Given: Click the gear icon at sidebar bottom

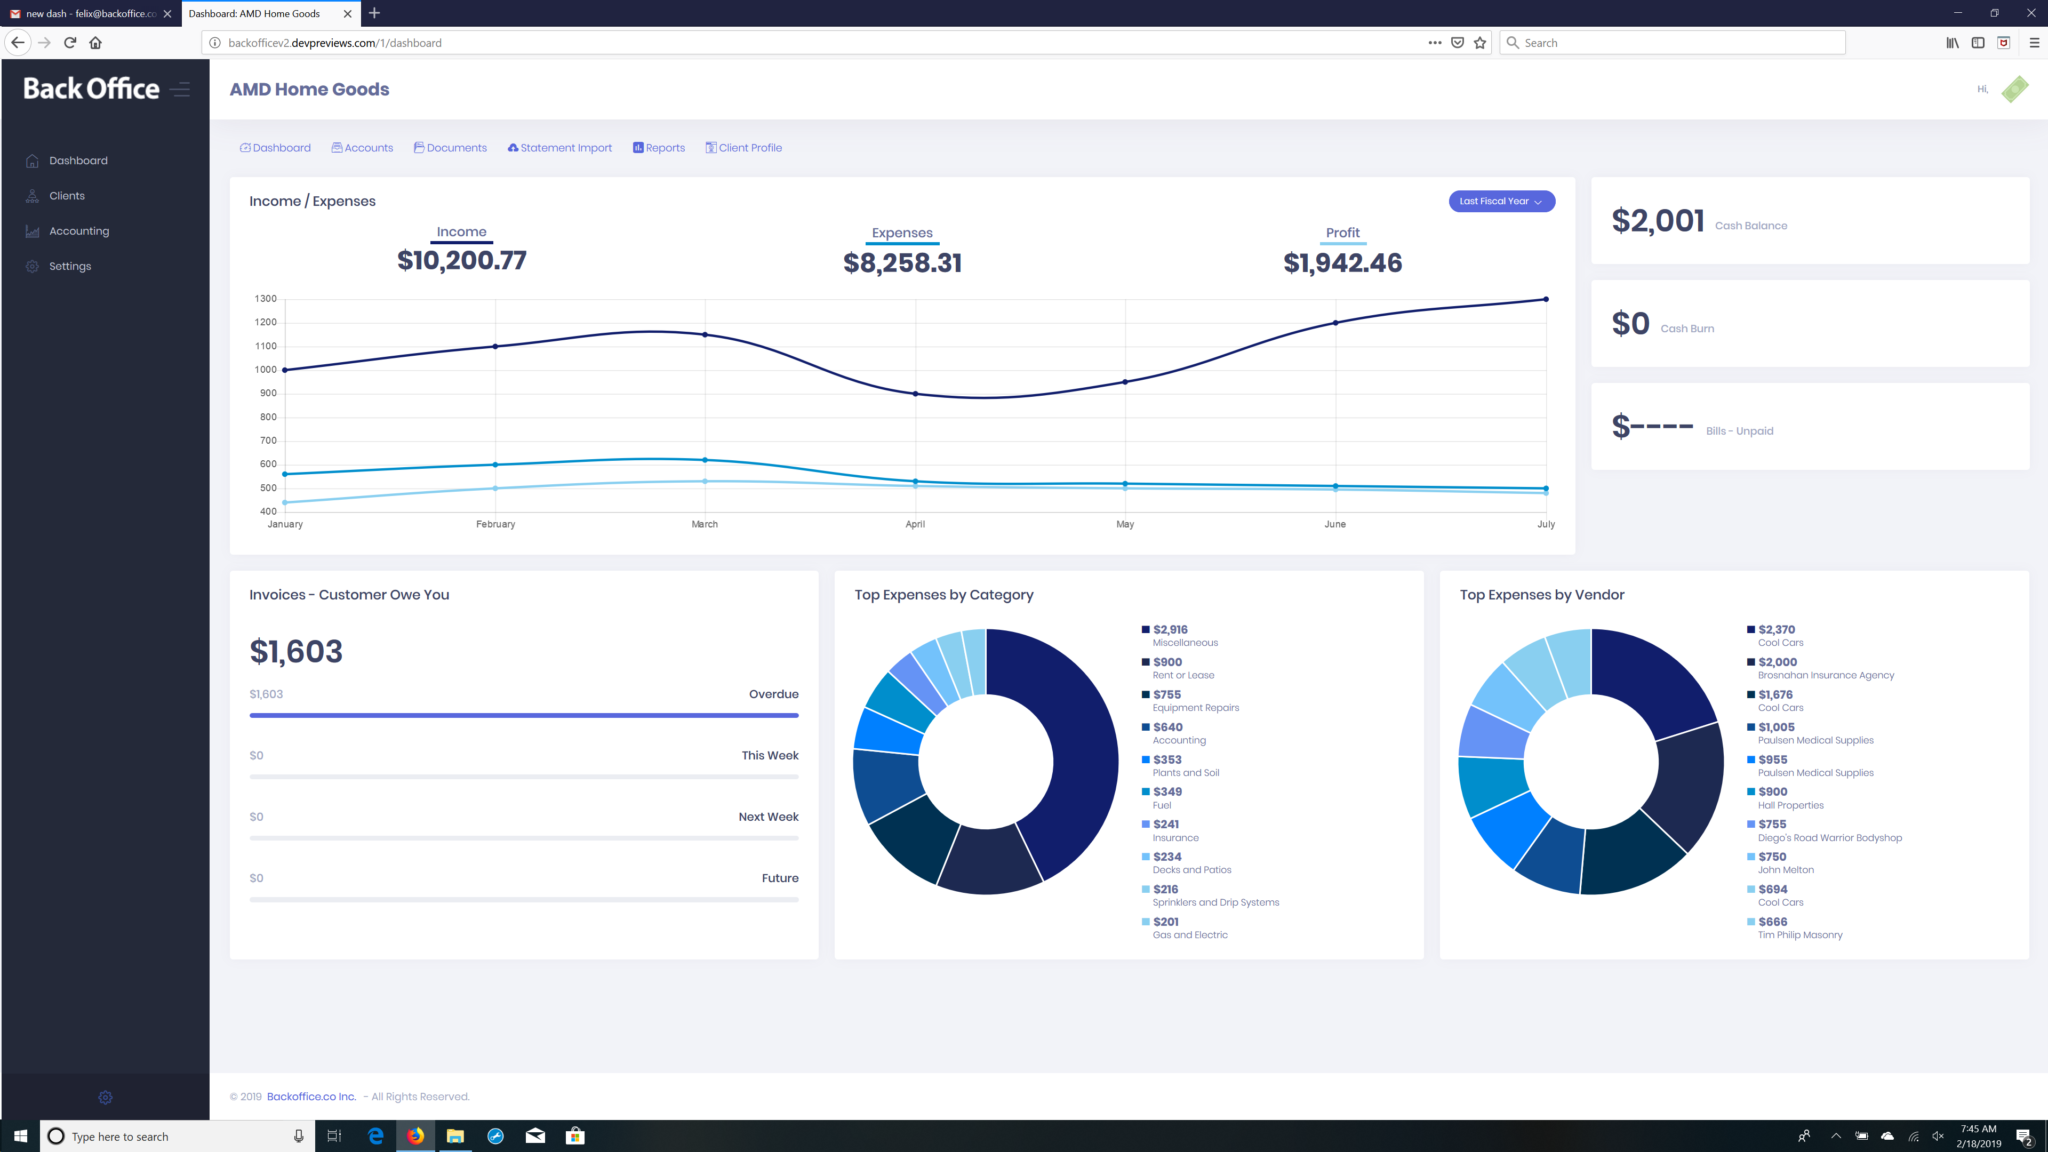Looking at the screenshot, I should [x=105, y=1097].
